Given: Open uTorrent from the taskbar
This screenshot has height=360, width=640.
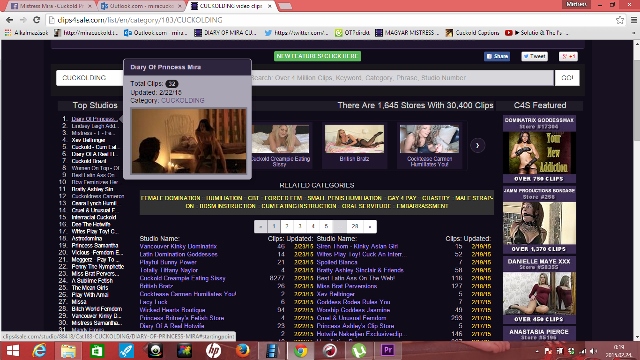Looking at the screenshot, I should coord(359,351).
